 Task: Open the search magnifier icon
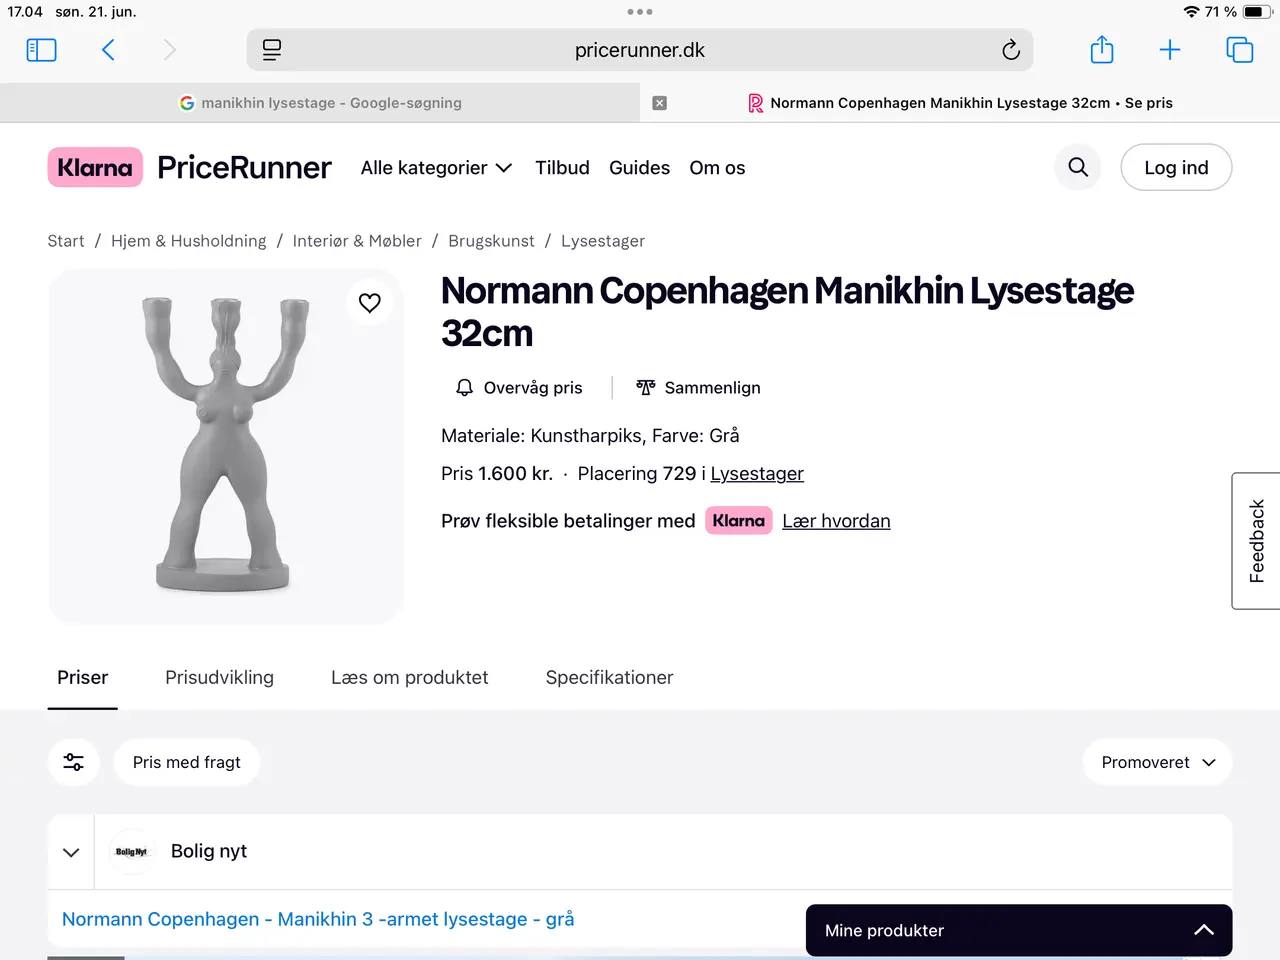point(1078,167)
